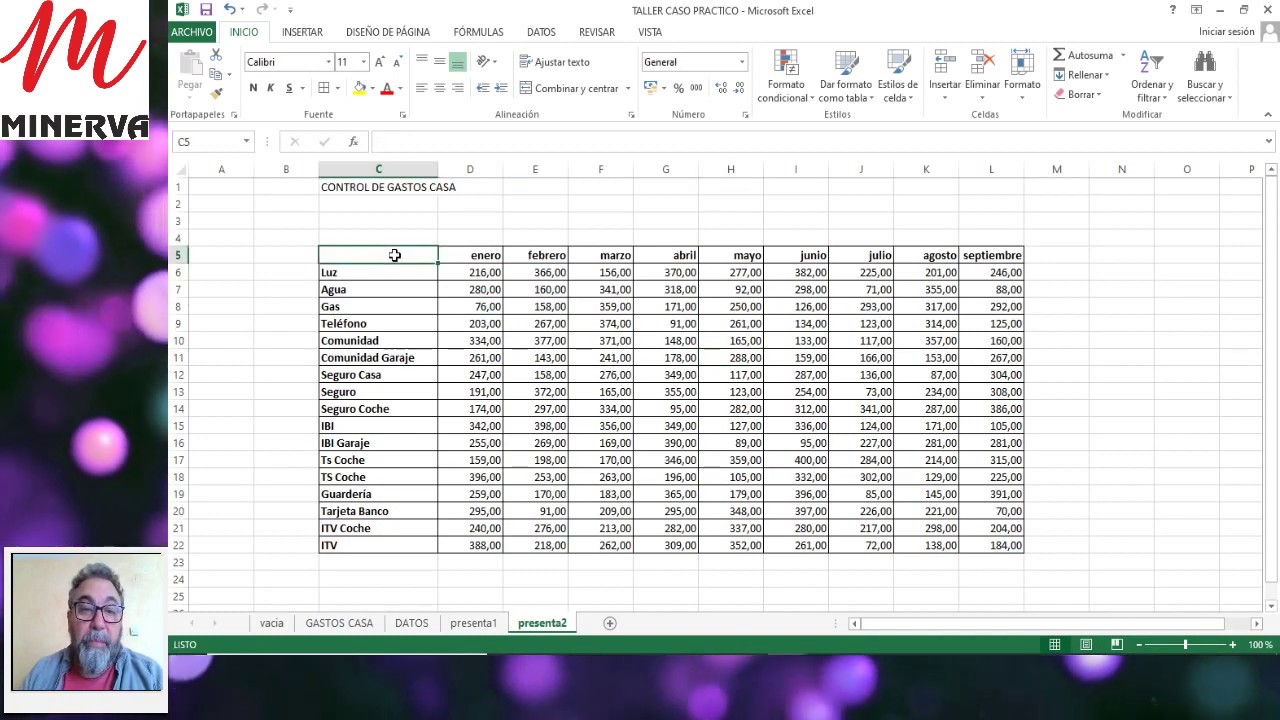Click the increase decimals icon
The image size is (1280, 720).
click(x=720, y=88)
